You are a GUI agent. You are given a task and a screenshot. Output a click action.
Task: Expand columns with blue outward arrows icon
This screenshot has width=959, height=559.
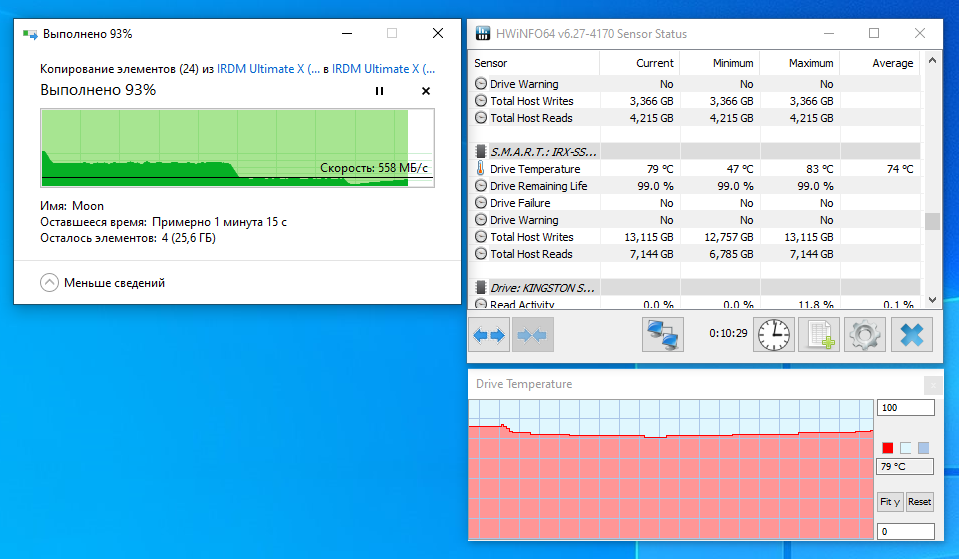[489, 335]
